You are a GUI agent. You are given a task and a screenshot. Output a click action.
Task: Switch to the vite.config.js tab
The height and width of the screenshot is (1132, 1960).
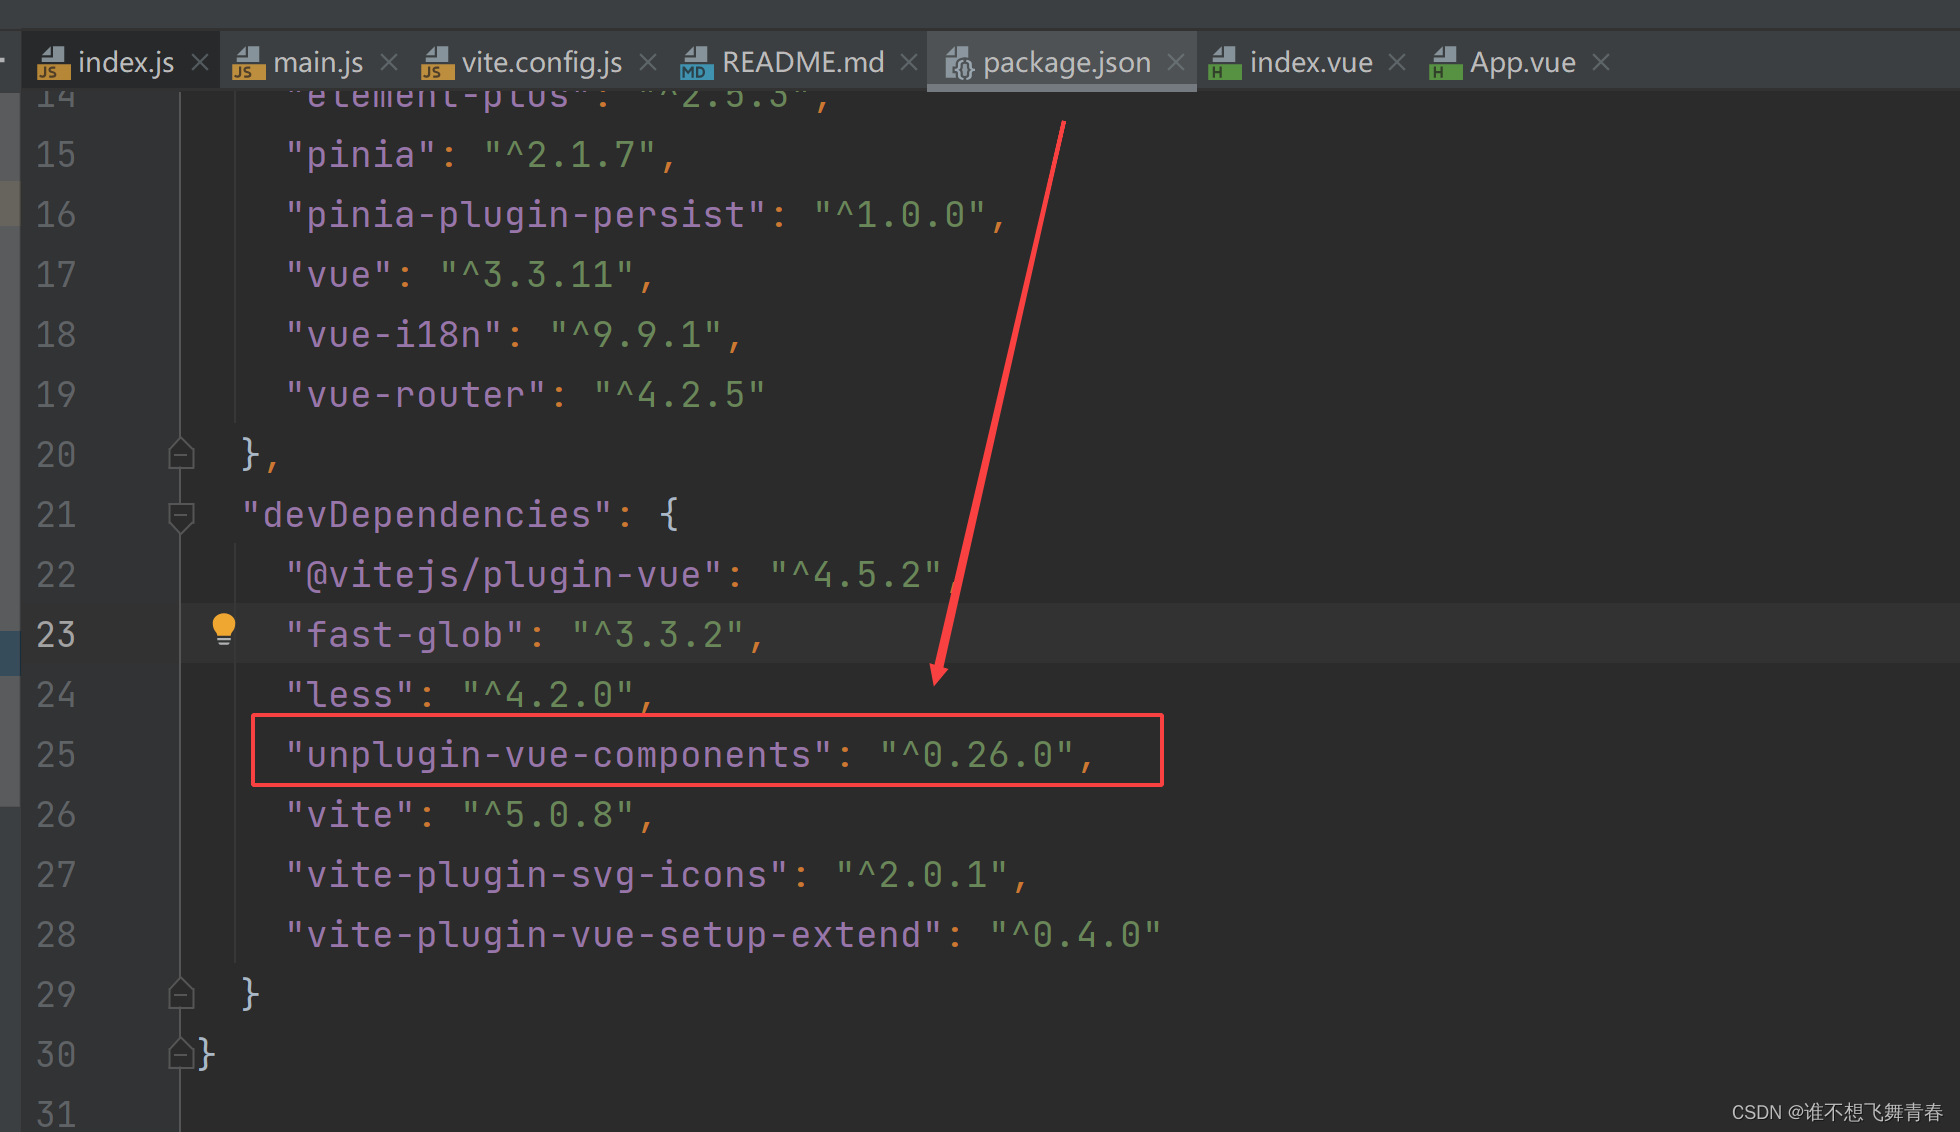pos(541,63)
